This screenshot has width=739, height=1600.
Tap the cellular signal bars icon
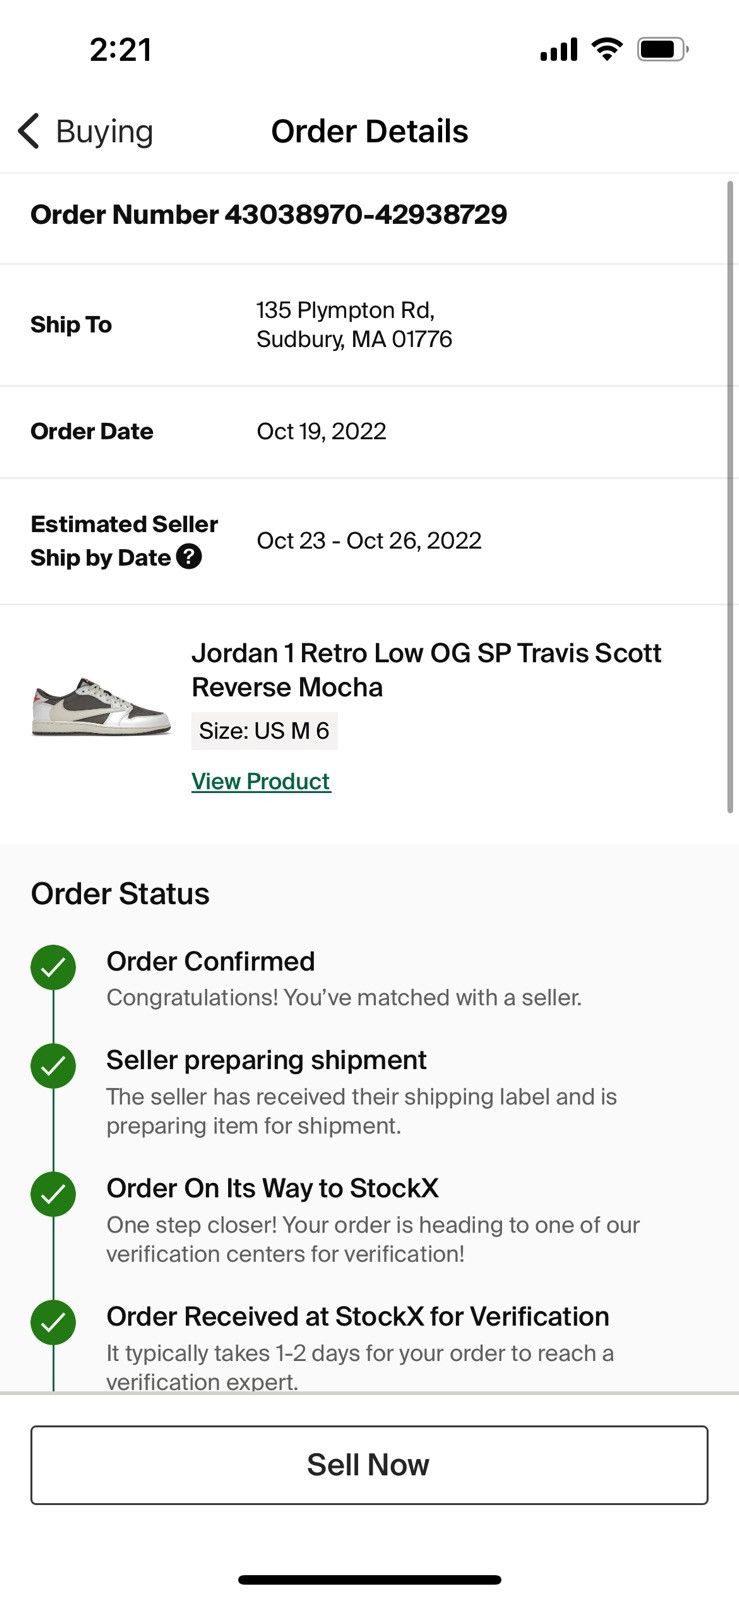(558, 50)
